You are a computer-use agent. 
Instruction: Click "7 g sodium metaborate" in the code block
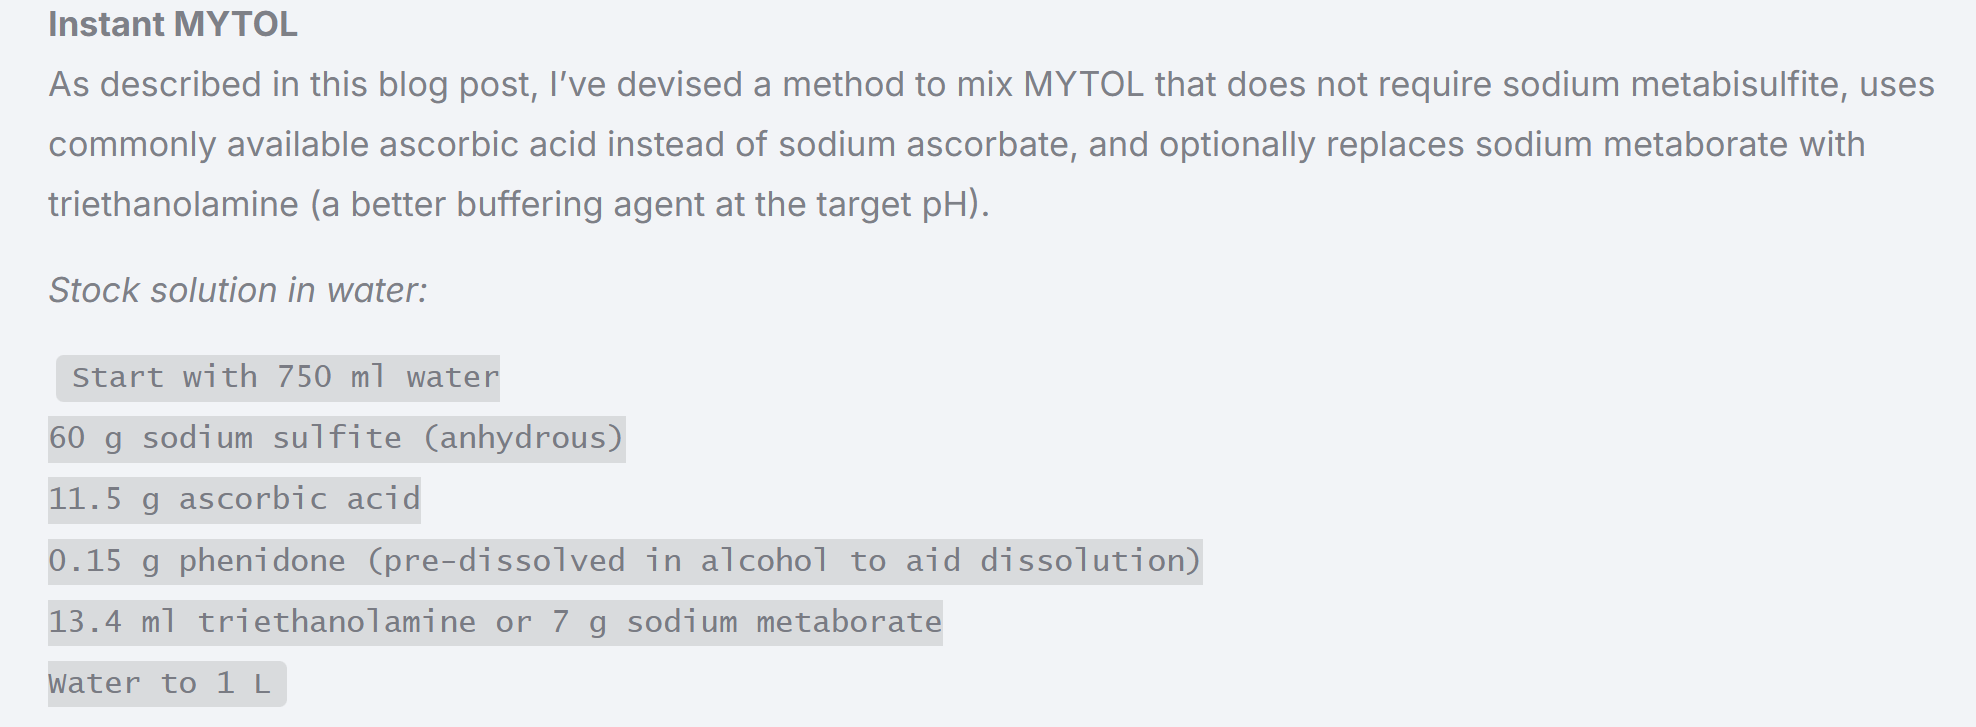point(746,622)
